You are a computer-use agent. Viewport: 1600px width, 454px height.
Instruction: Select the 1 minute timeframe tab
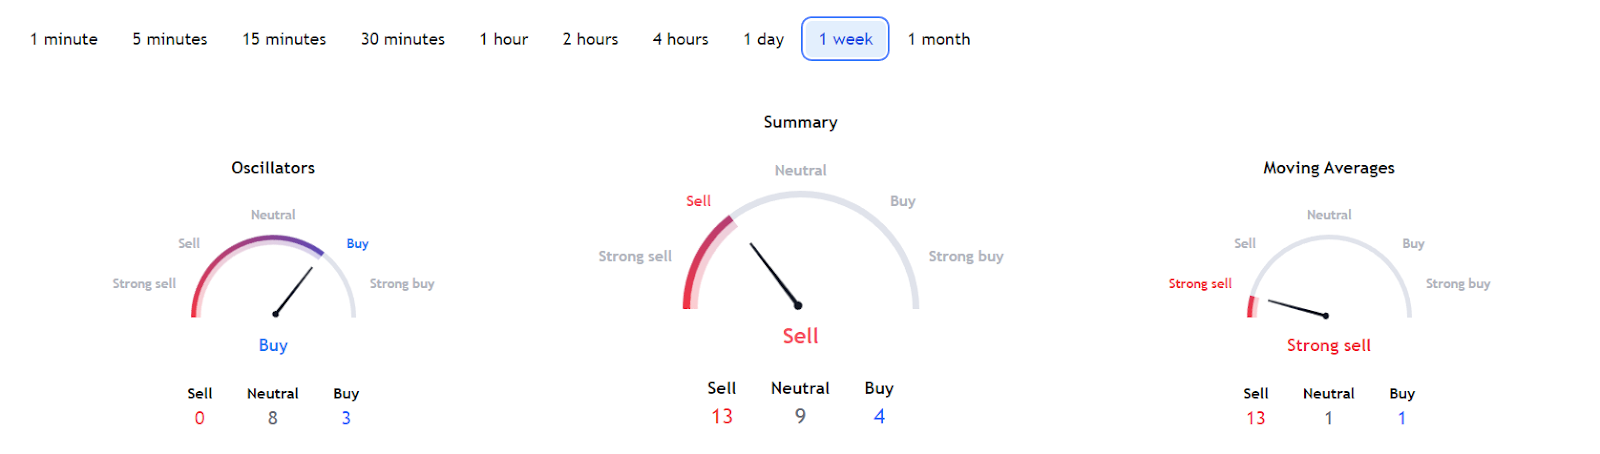point(64,39)
